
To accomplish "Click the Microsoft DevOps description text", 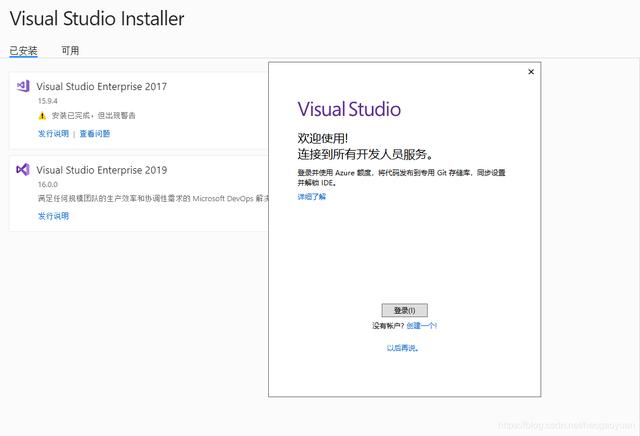I will (153, 198).
